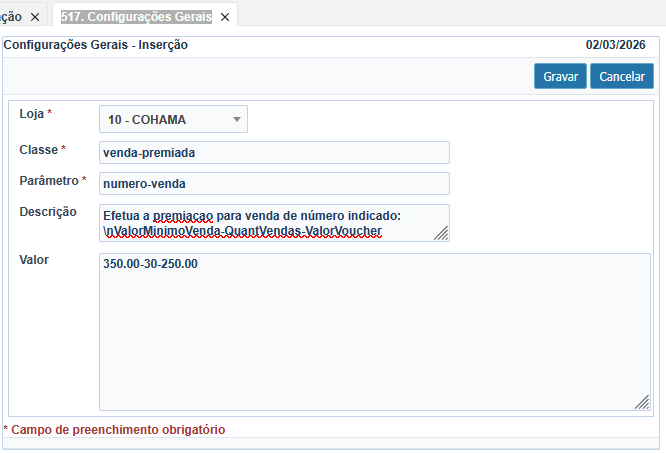Click the Valor text area with 350.00-30-250.00
Image resolution: width=666 pixels, height=453 pixels.
click(x=374, y=330)
